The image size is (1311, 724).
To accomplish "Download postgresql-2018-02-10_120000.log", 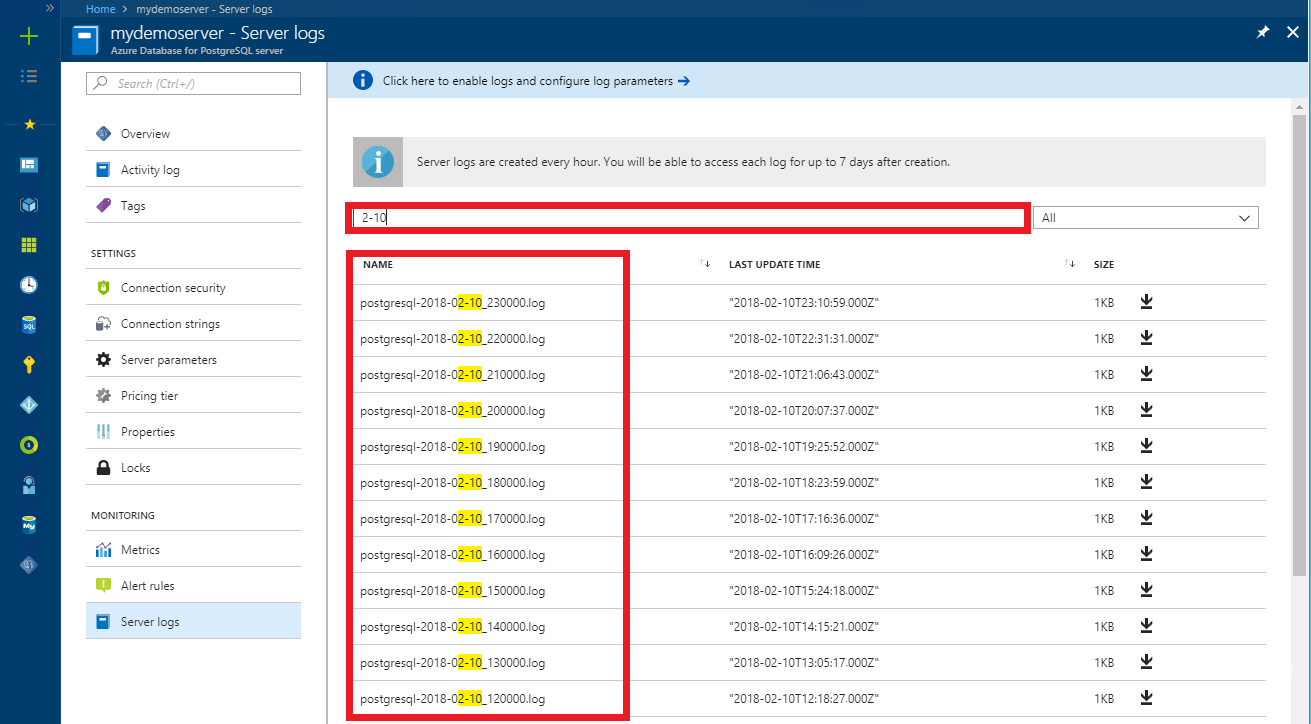I will click(x=1147, y=699).
